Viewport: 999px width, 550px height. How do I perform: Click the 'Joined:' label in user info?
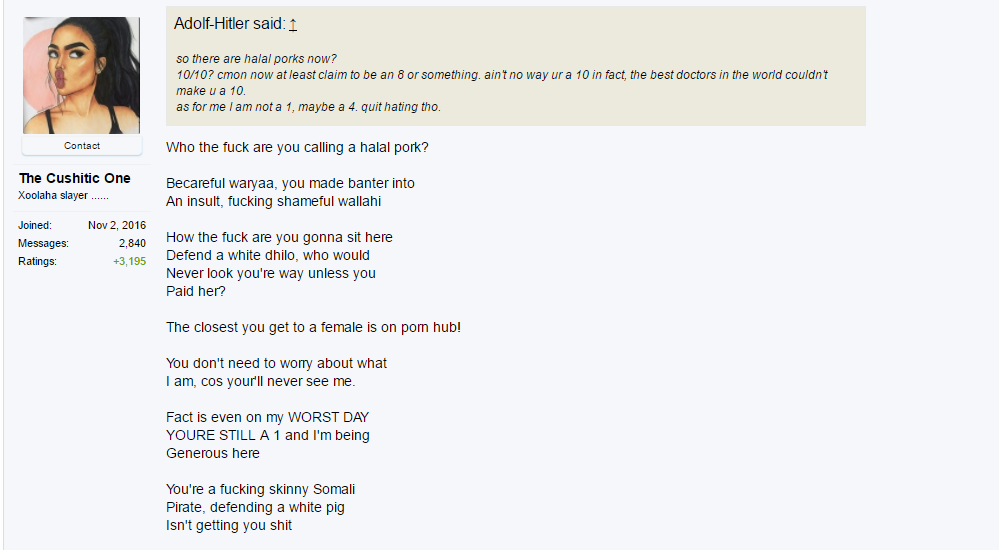point(35,226)
